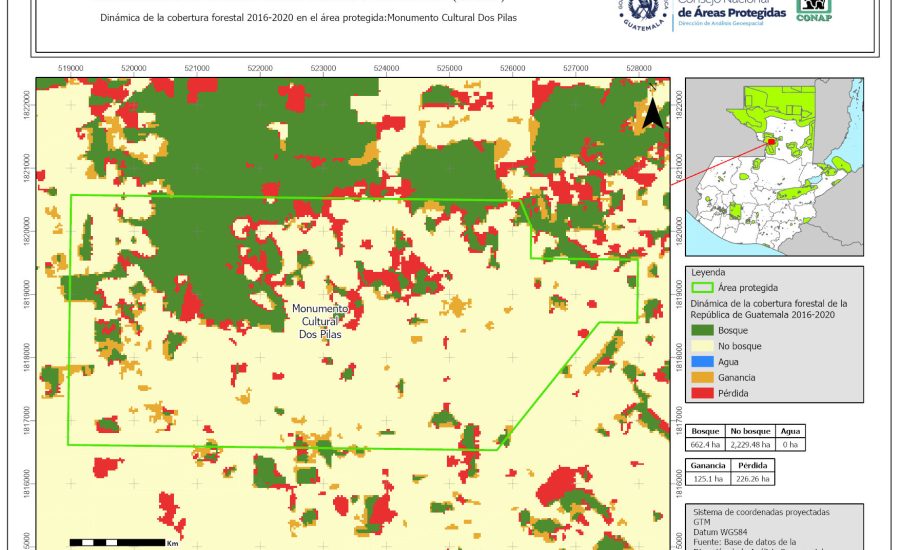Image resolution: width=900 pixels, height=550 pixels.
Task: Click the Bosque dark green legend swatch
Action: (x=702, y=330)
